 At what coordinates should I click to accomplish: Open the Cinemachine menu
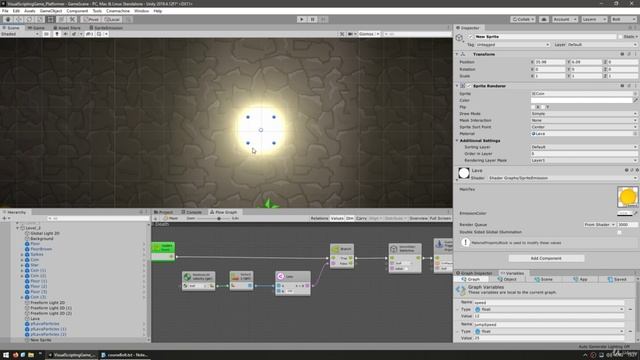[x=118, y=11]
